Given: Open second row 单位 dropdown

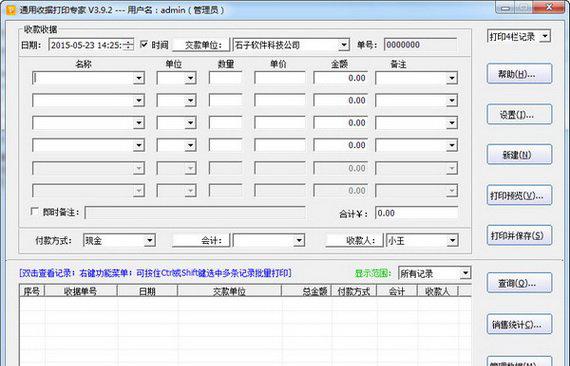Looking at the screenshot, I should [x=190, y=101].
